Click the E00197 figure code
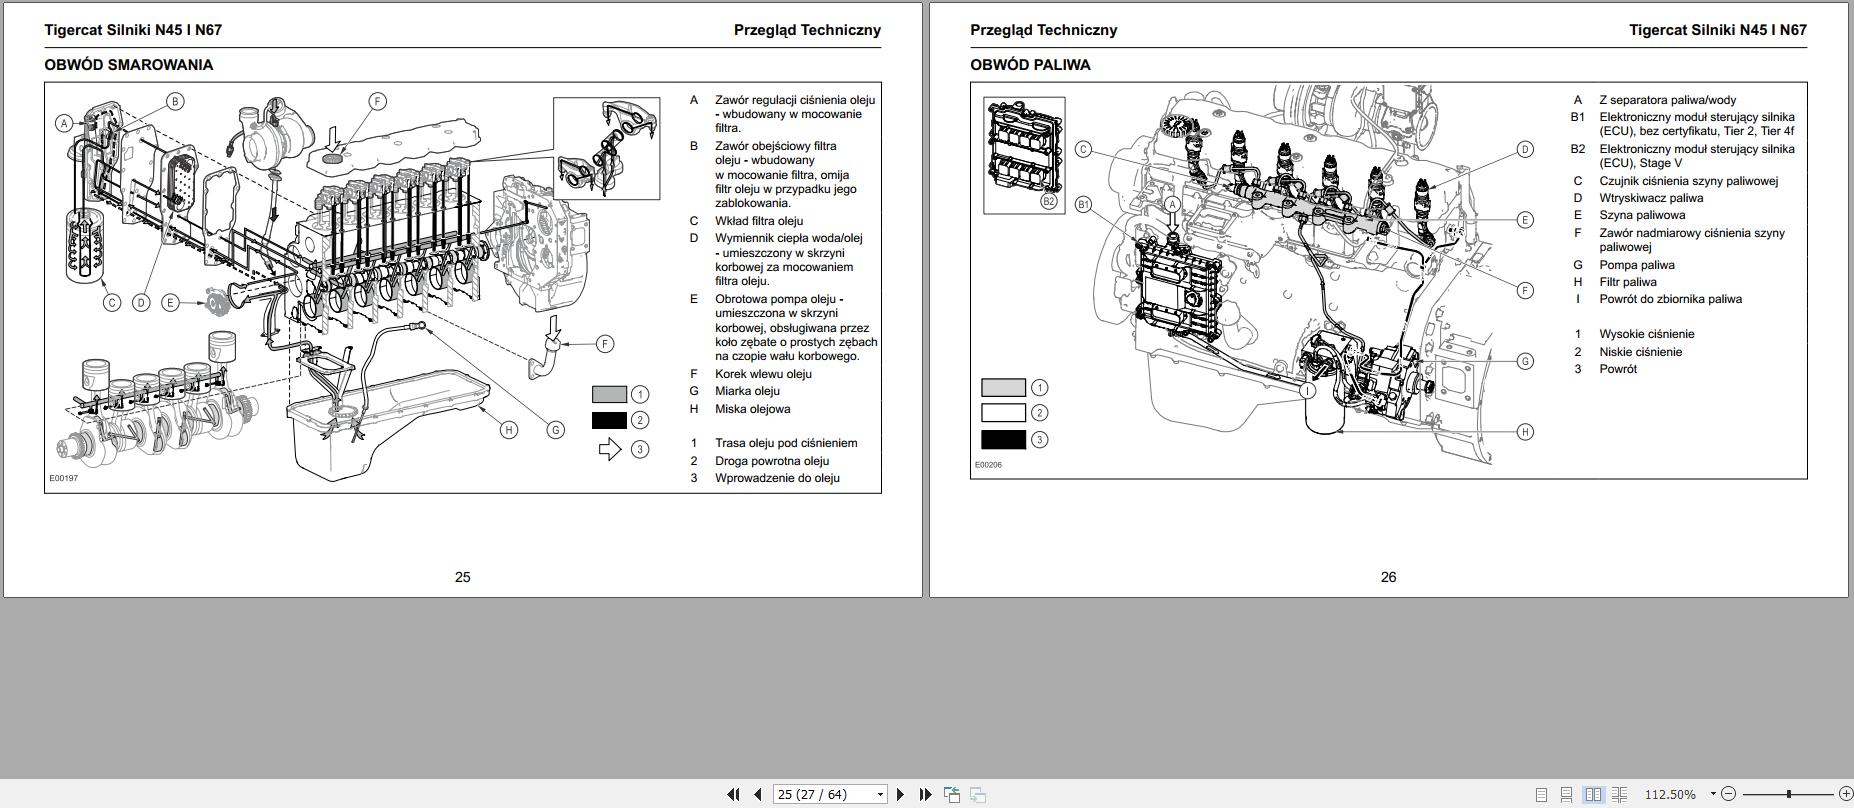The width and height of the screenshot is (1854, 808). coord(64,478)
